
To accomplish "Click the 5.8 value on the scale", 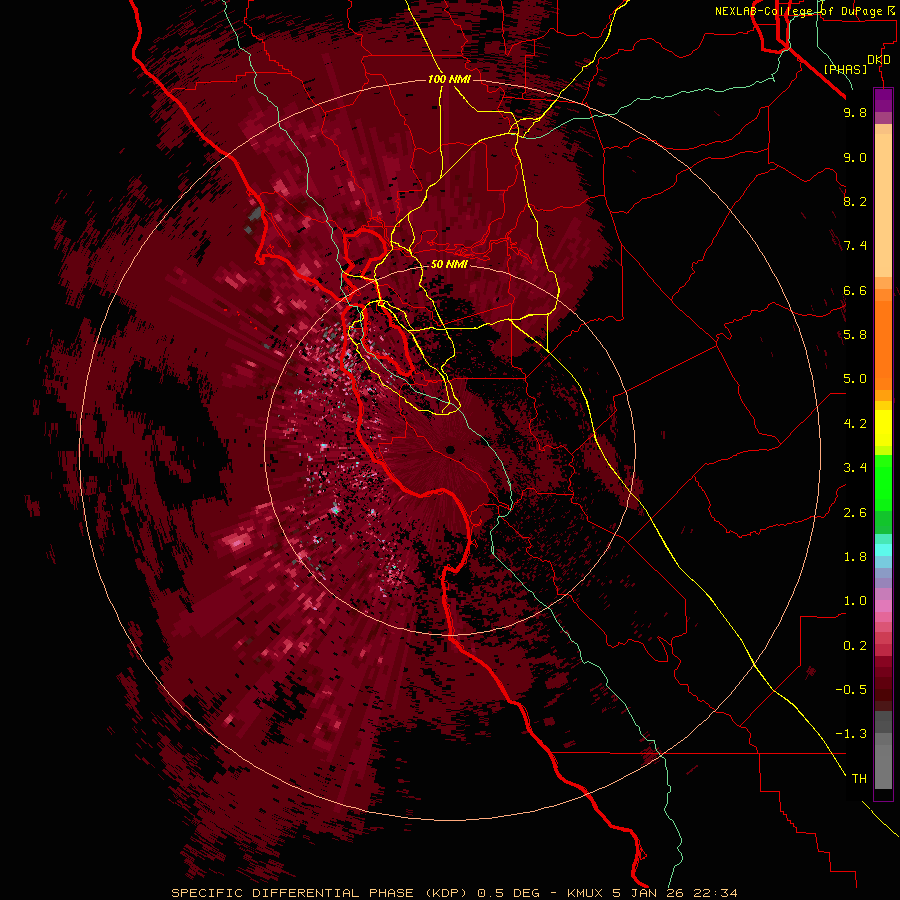I will [855, 335].
